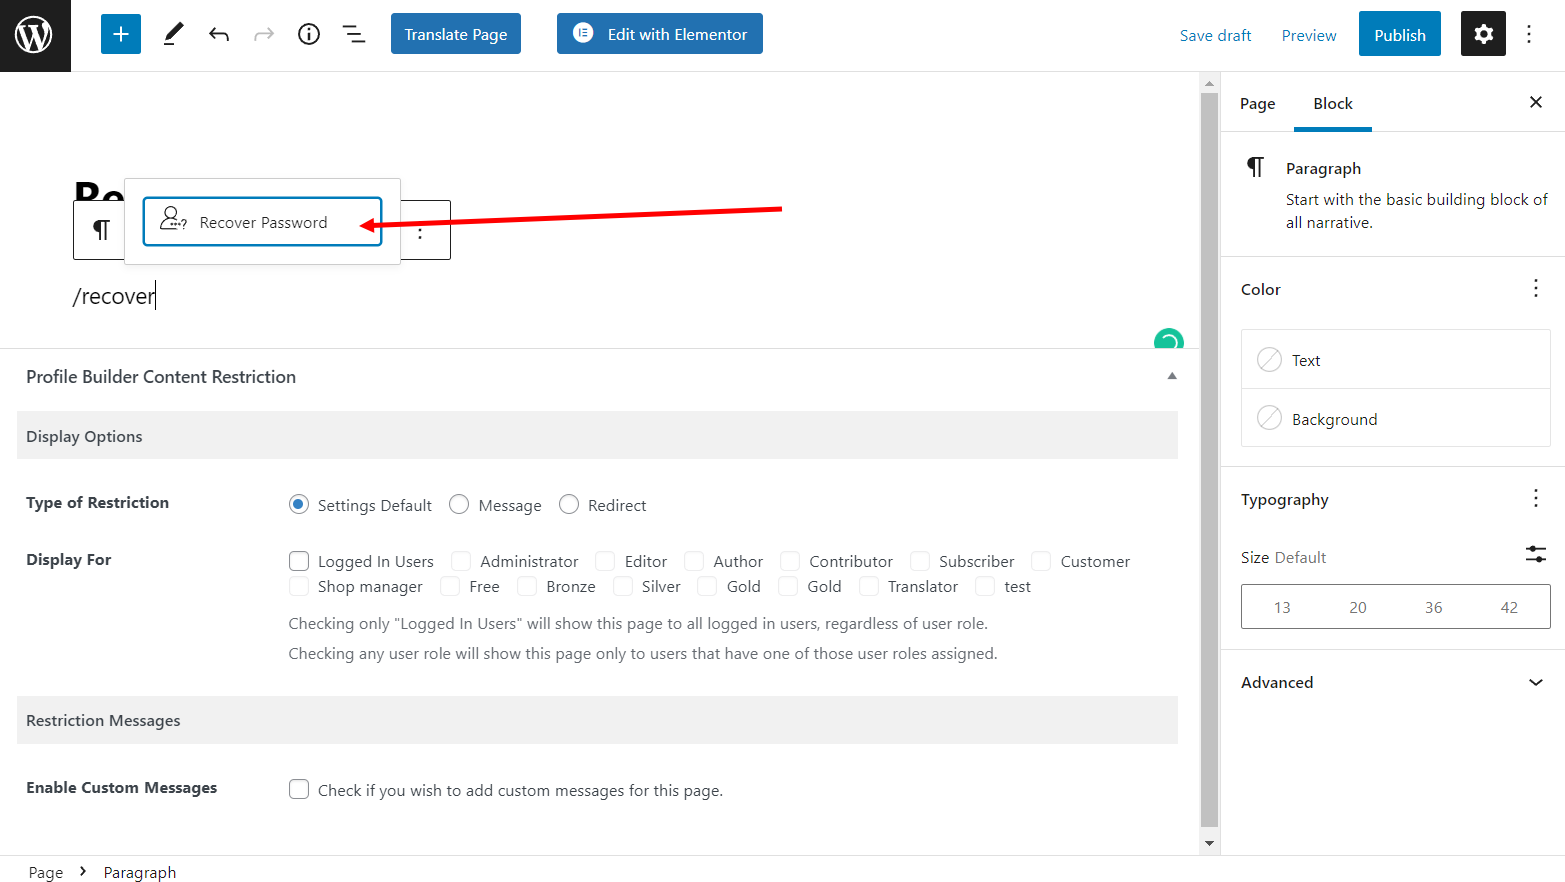Open the List View outline icon
The height and width of the screenshot is (882, 1565).
[x=354, y=34]
